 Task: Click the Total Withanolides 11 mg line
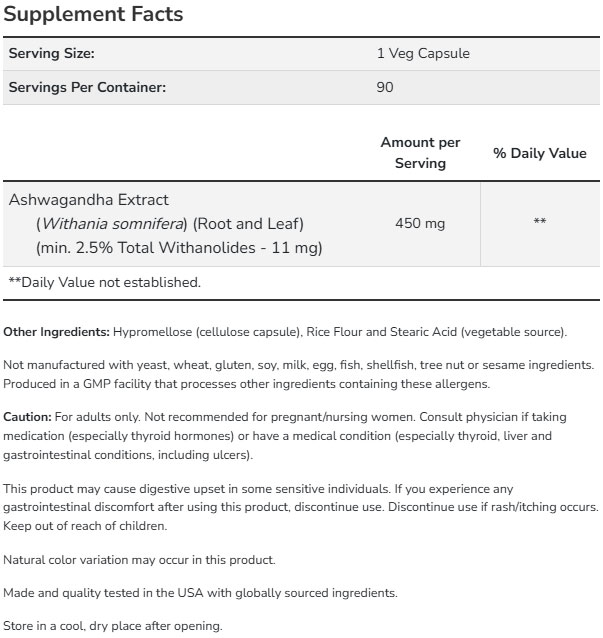[x=178, y=246]
